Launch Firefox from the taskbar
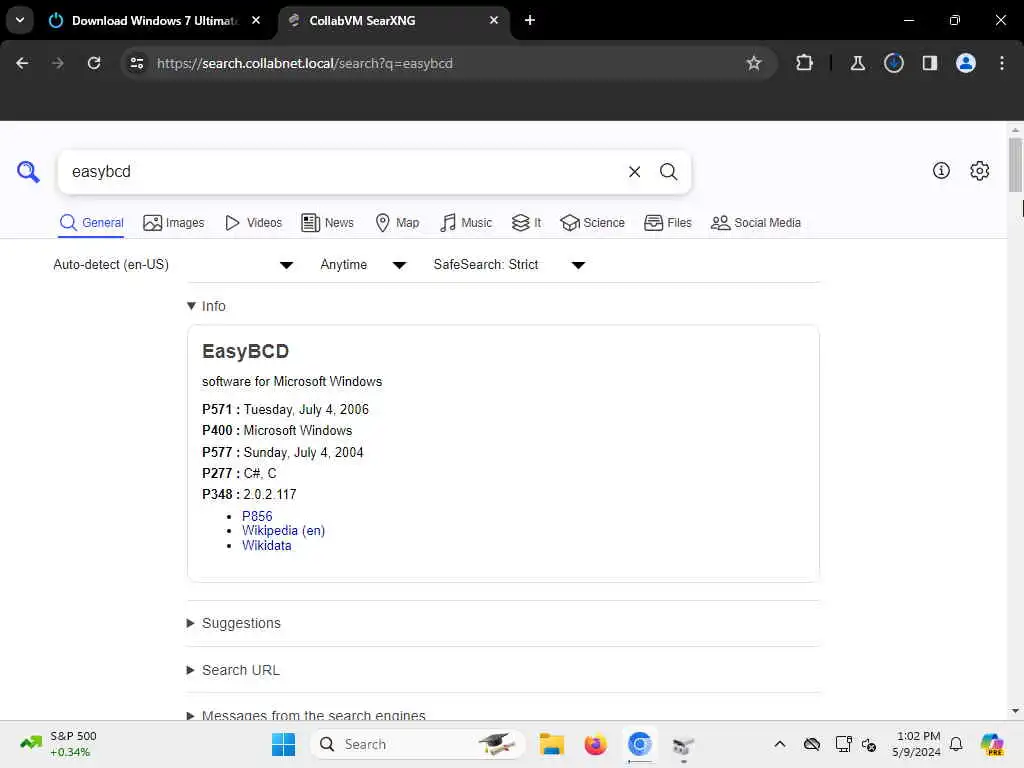1024x768 pixels. (x=595, y=744)
